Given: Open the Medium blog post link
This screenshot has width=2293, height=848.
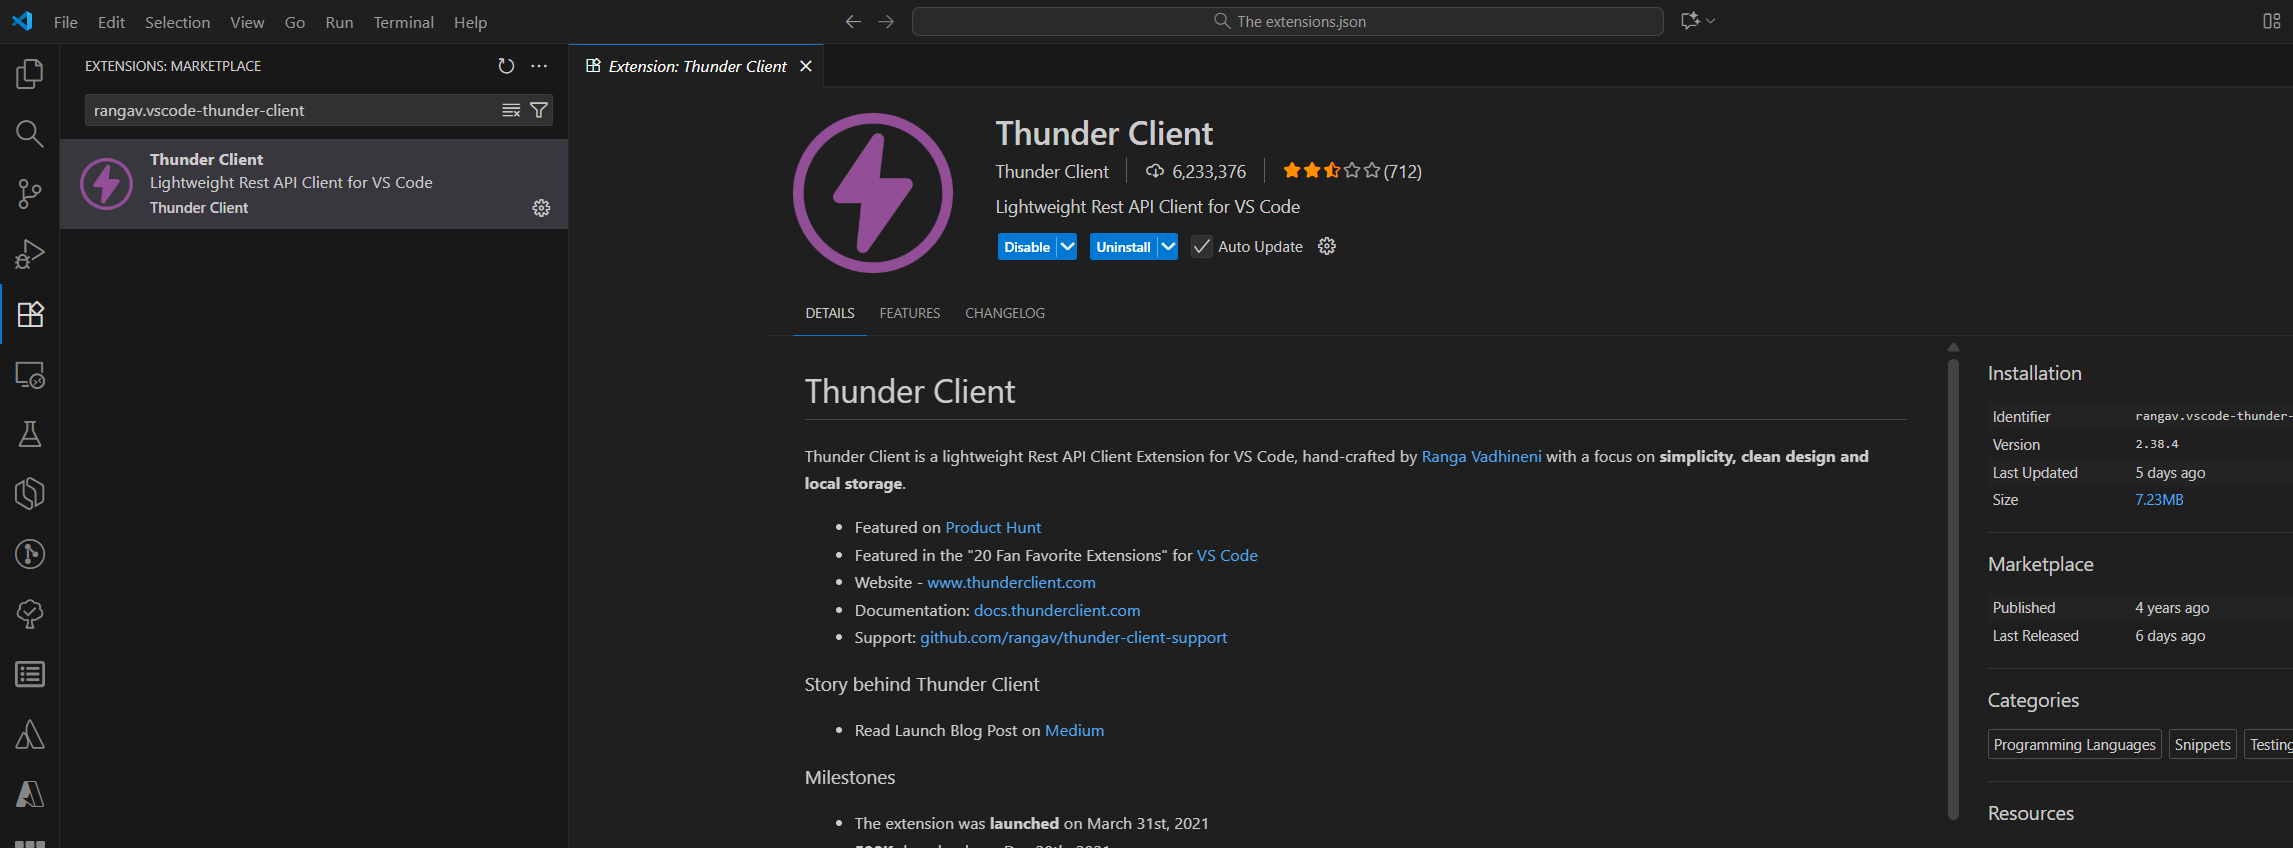Looking at the screenshot, I should [1074, 730].
